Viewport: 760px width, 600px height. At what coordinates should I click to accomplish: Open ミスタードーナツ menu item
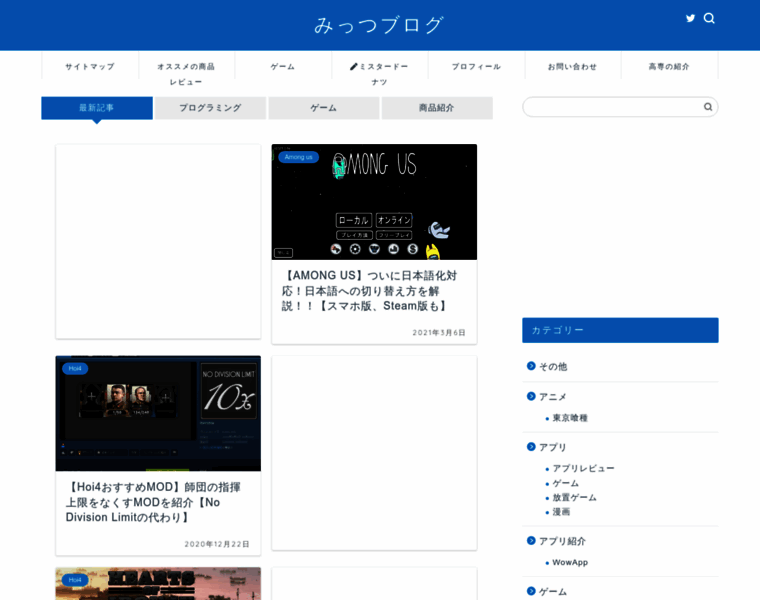coord(380,74)
